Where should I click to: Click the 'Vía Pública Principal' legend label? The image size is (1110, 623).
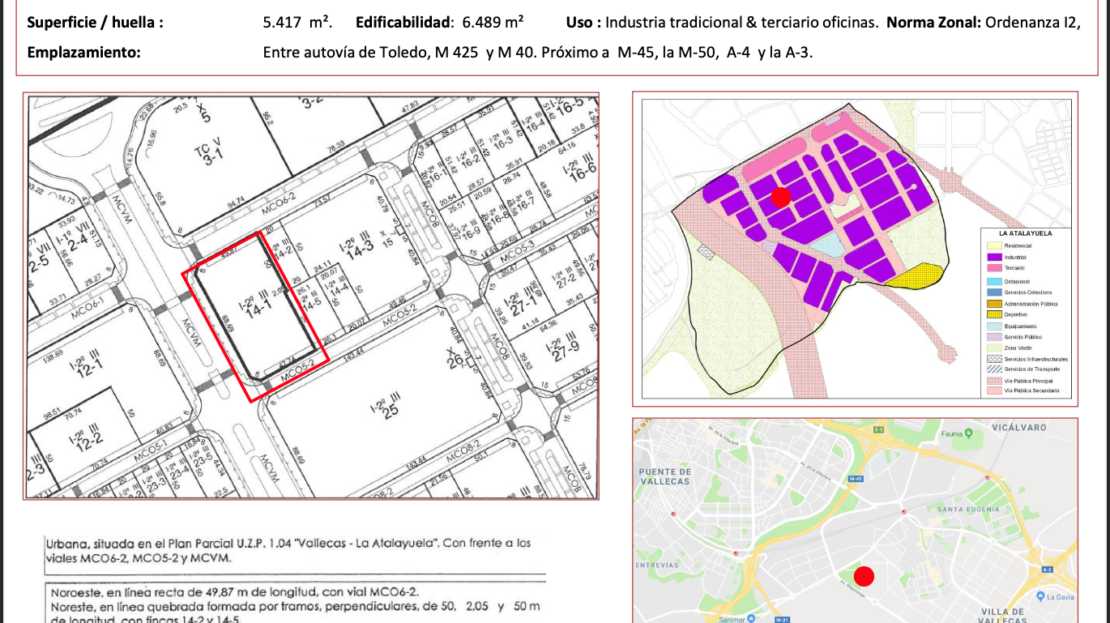pos(1029,381)
